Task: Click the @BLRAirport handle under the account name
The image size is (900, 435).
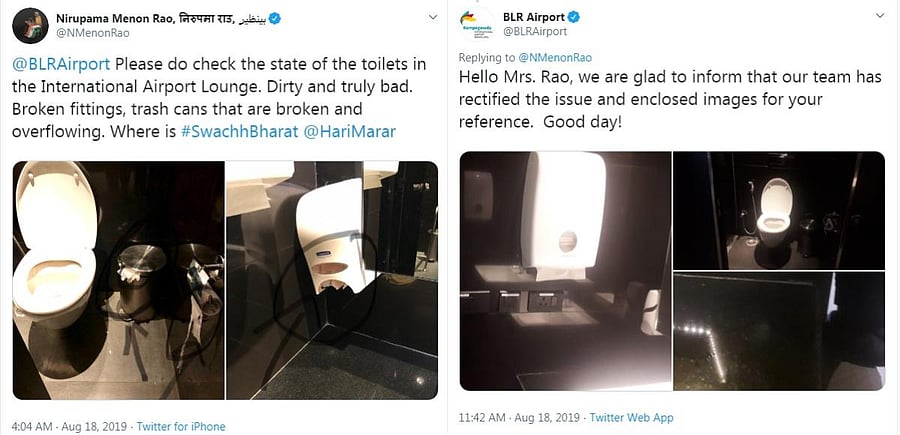Action: pos(535,32)
